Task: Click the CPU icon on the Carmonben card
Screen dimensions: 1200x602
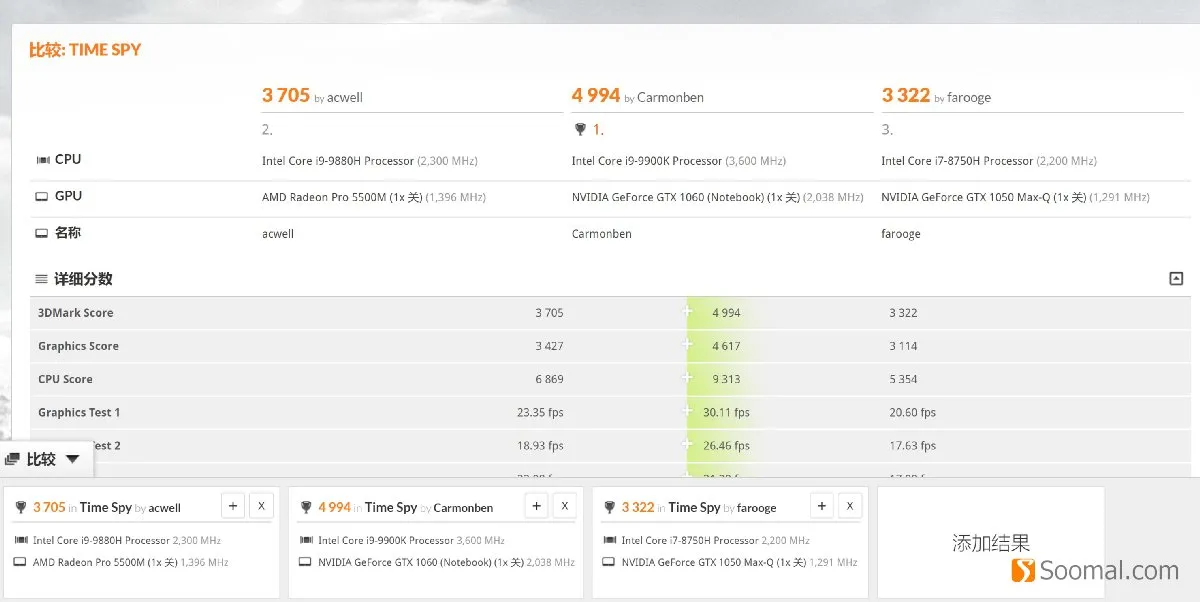Action: pos(306,541)
